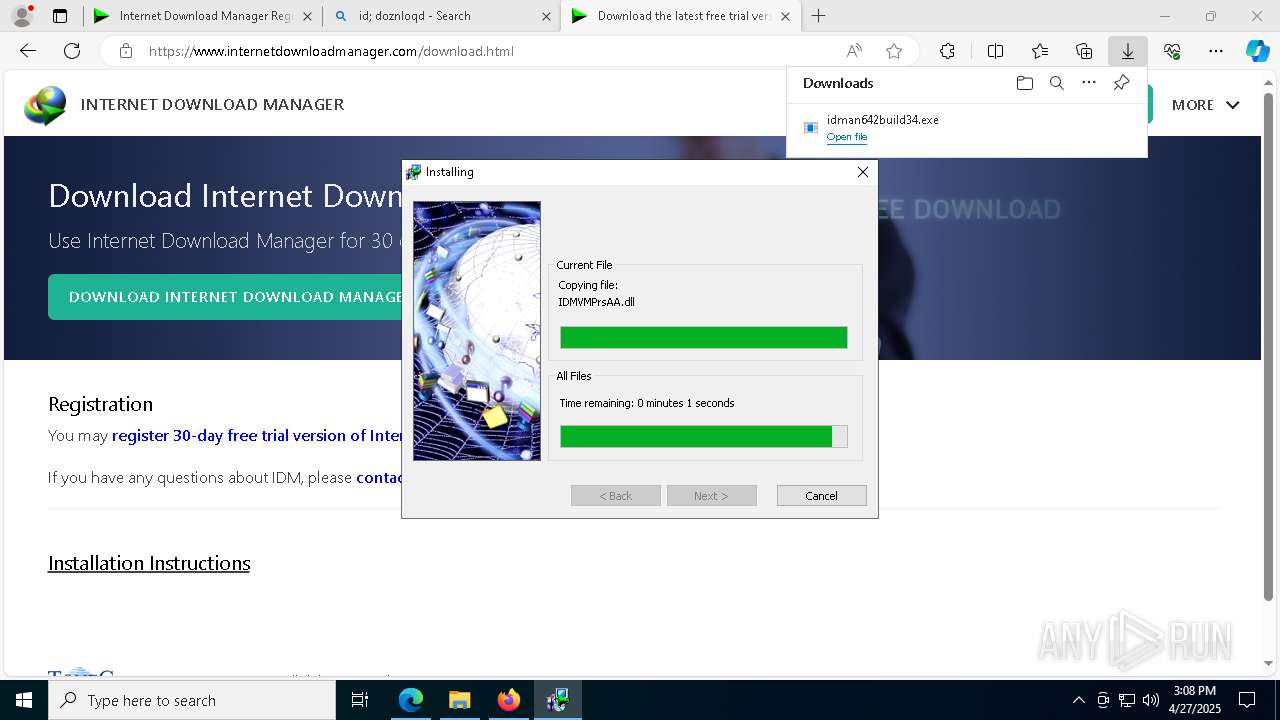Add page to favorites star
1280x720 pixels.
click(x=894, y=51)
